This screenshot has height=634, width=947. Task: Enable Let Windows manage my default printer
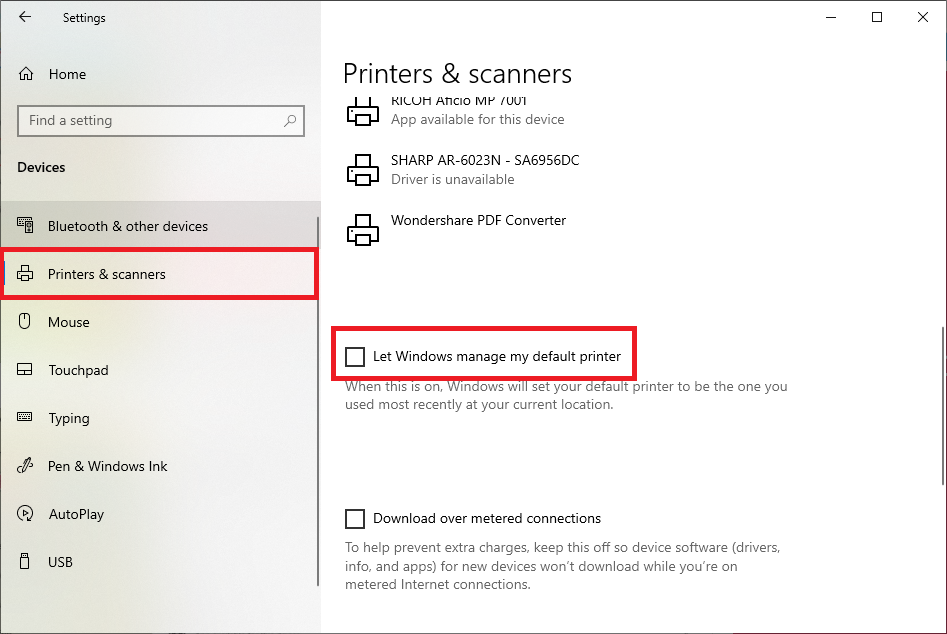pyautogui.click(x=355, y=356)
